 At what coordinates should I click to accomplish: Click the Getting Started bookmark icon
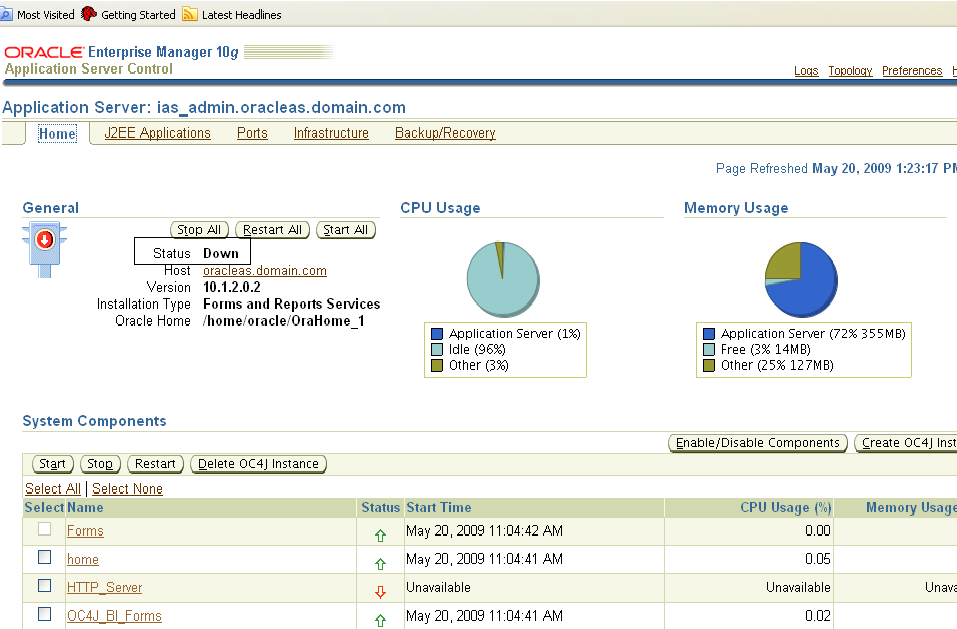(x=89, y=15)
